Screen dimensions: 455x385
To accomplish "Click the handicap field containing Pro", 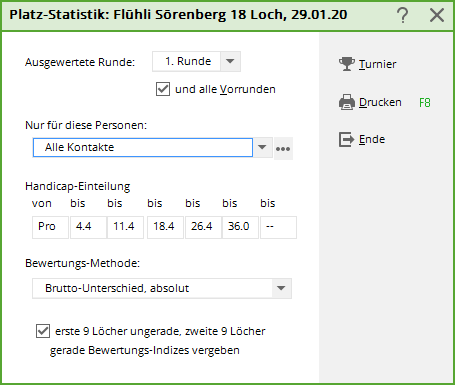I will [50, 227].
